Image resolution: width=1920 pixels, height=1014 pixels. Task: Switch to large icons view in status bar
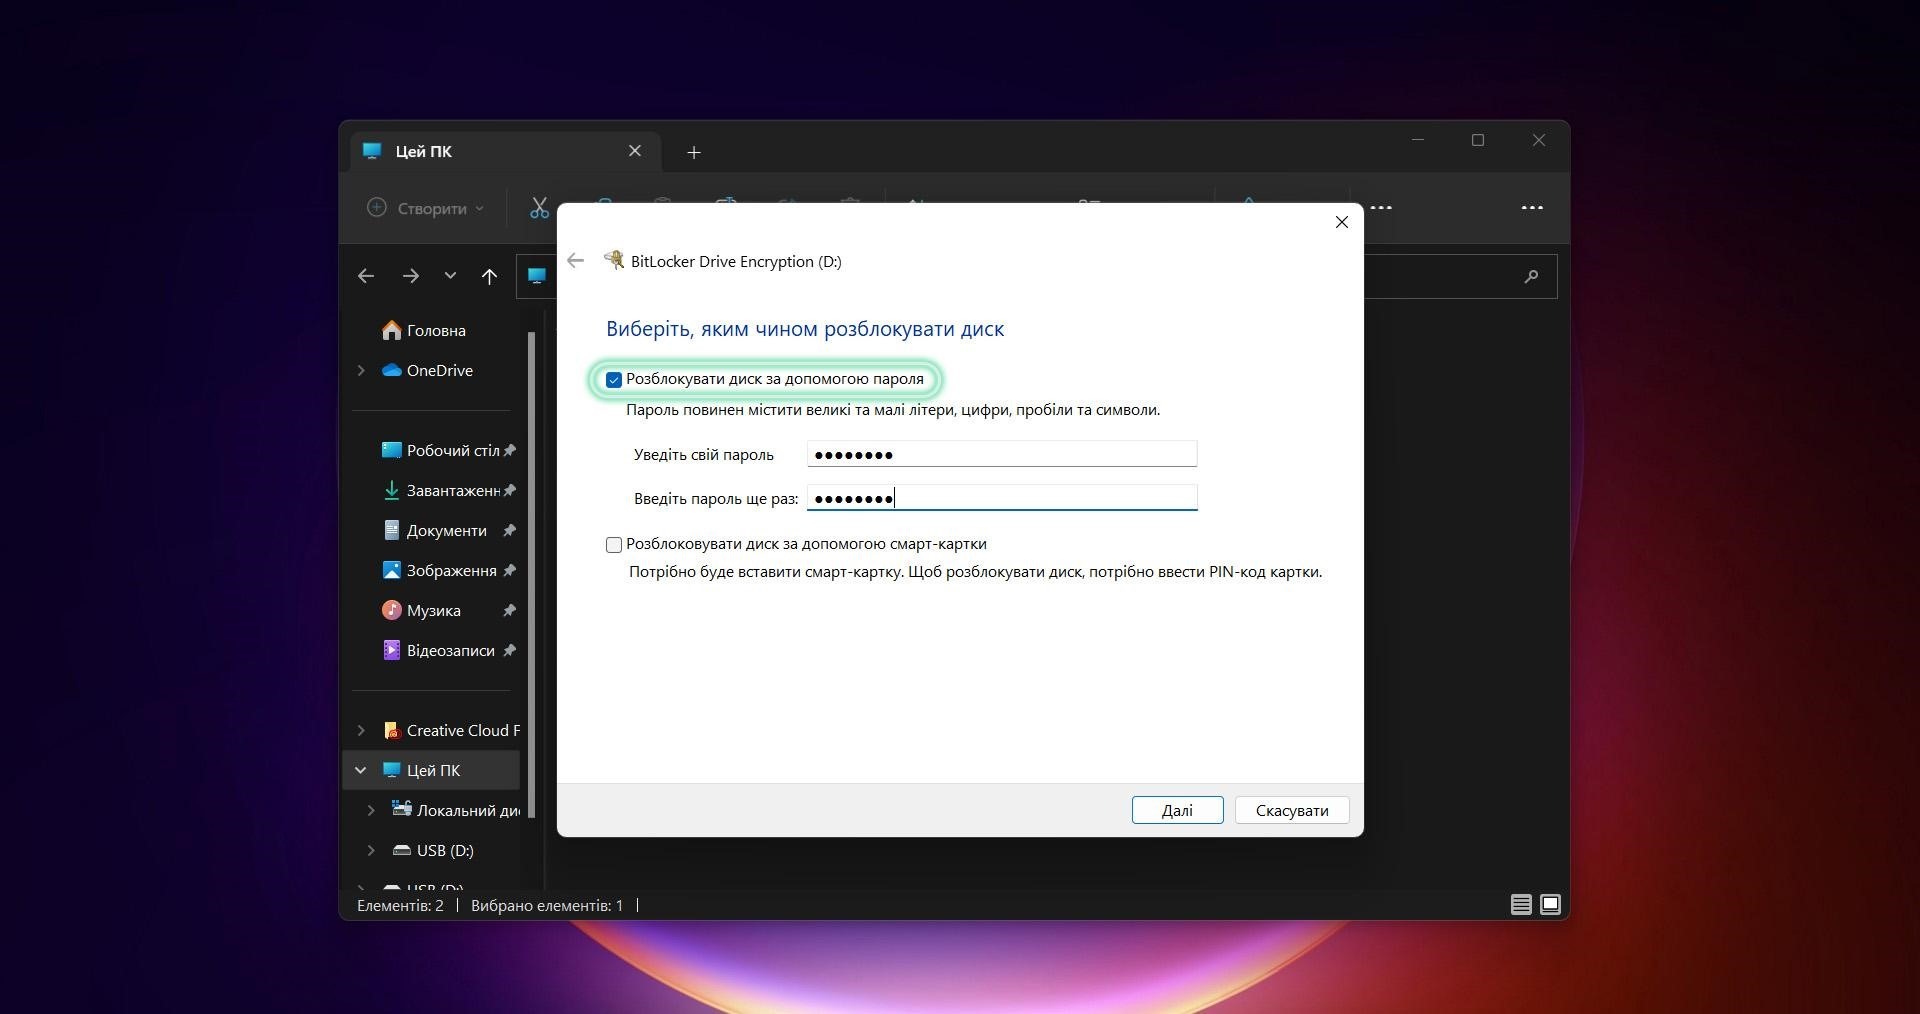pyautogui.click(x=1550, y=905)
